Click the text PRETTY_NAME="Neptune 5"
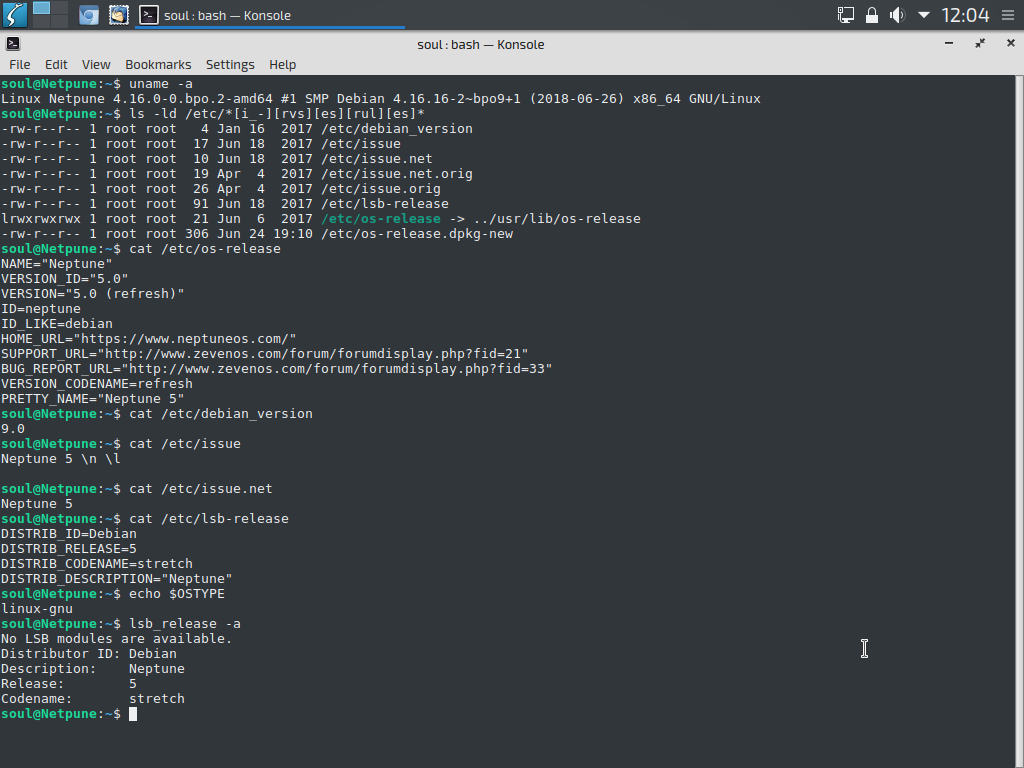This screenshot has height=768, width=1024. coord(93,399)
